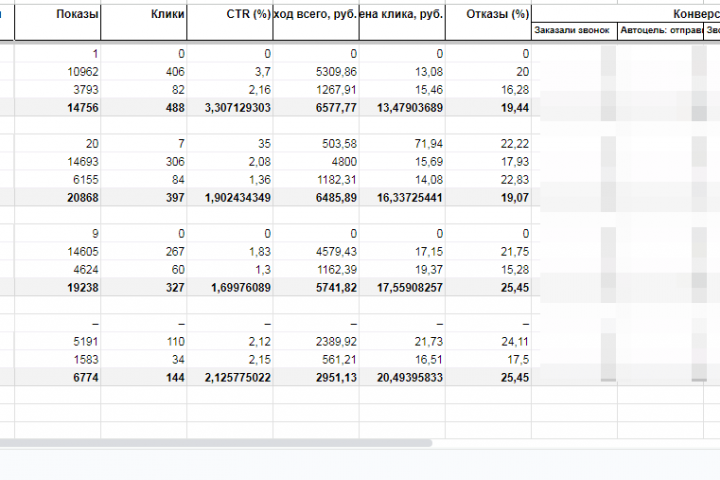
Task: Select total cell 6774
Action: (x=57, y=378)
